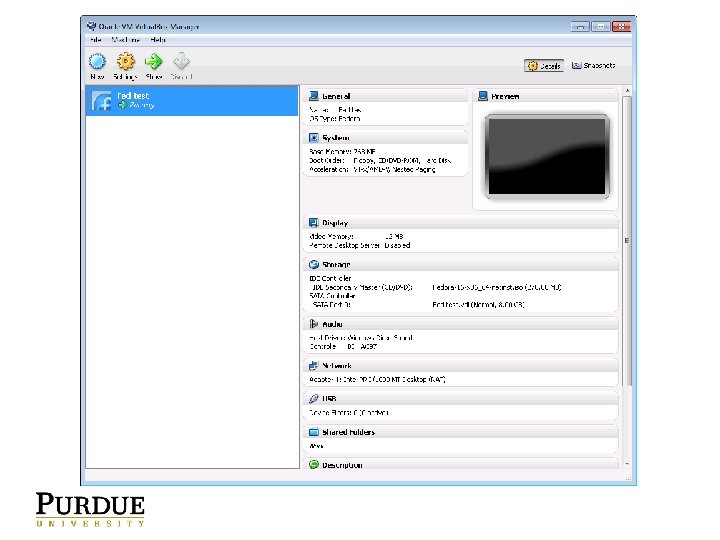Click the IDE Controller storage entry
Screen dimensions: 720x540
330,278
